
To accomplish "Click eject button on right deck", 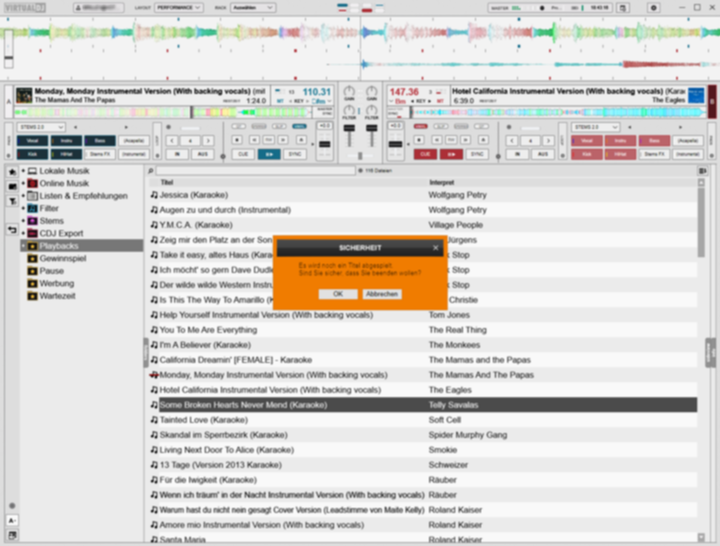I will (483, 140).
